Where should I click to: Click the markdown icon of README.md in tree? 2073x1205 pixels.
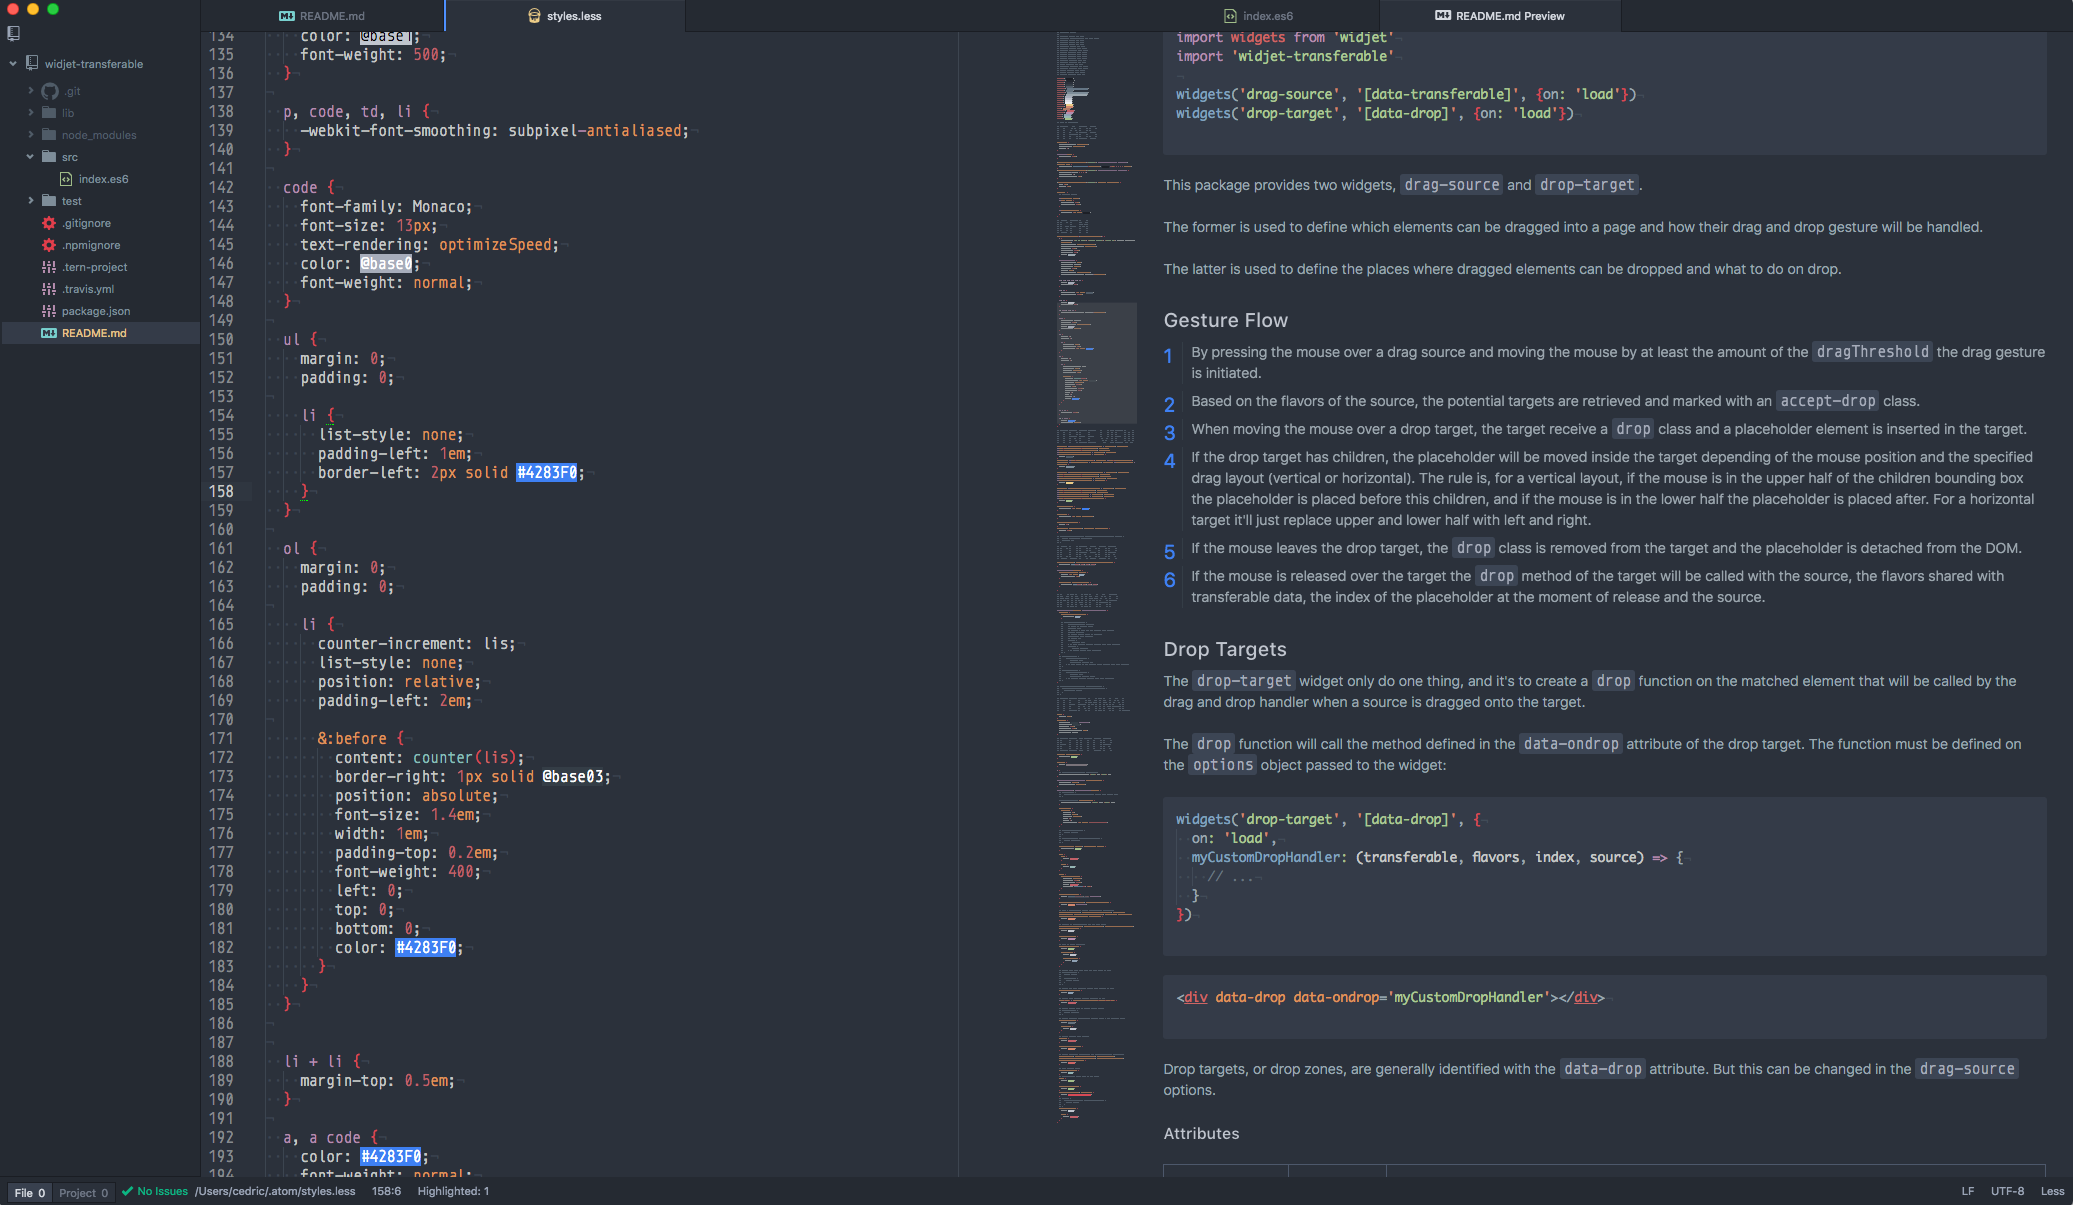49,333
